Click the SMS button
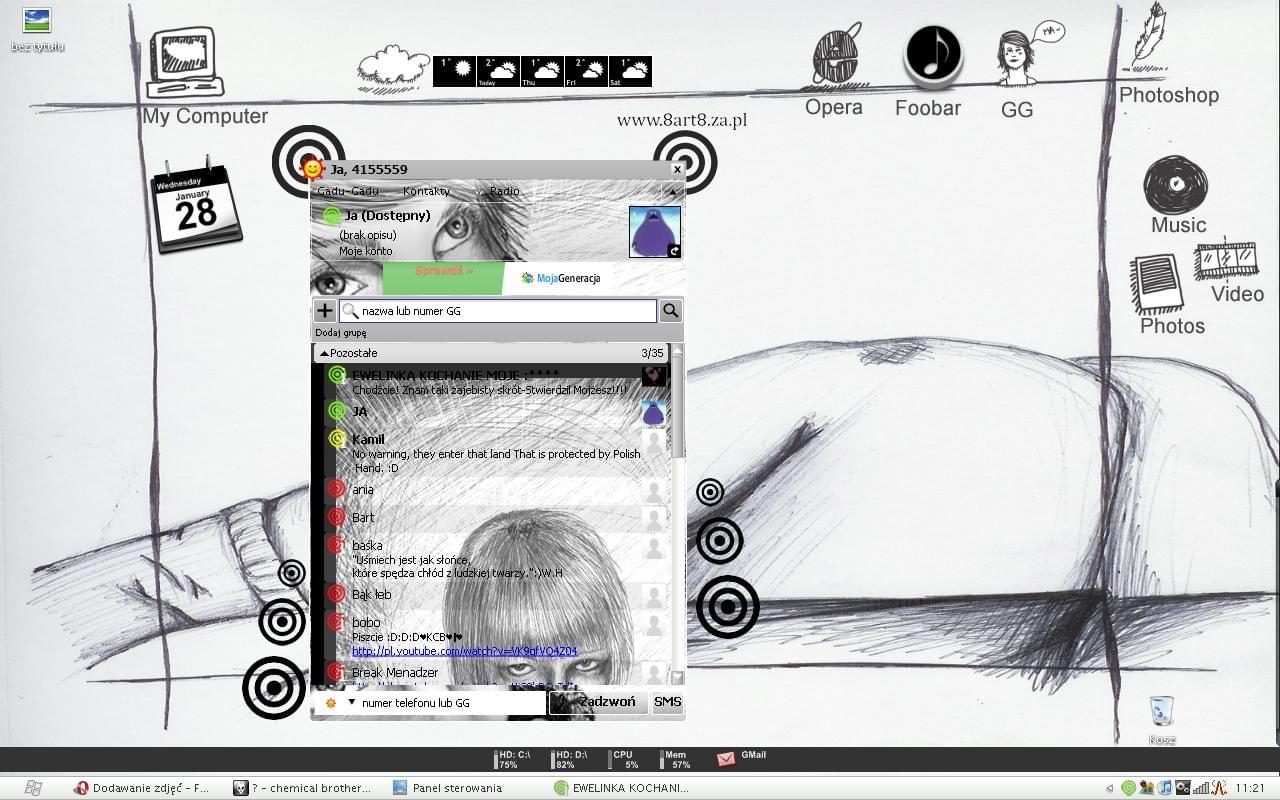 [x=667, y=702]
